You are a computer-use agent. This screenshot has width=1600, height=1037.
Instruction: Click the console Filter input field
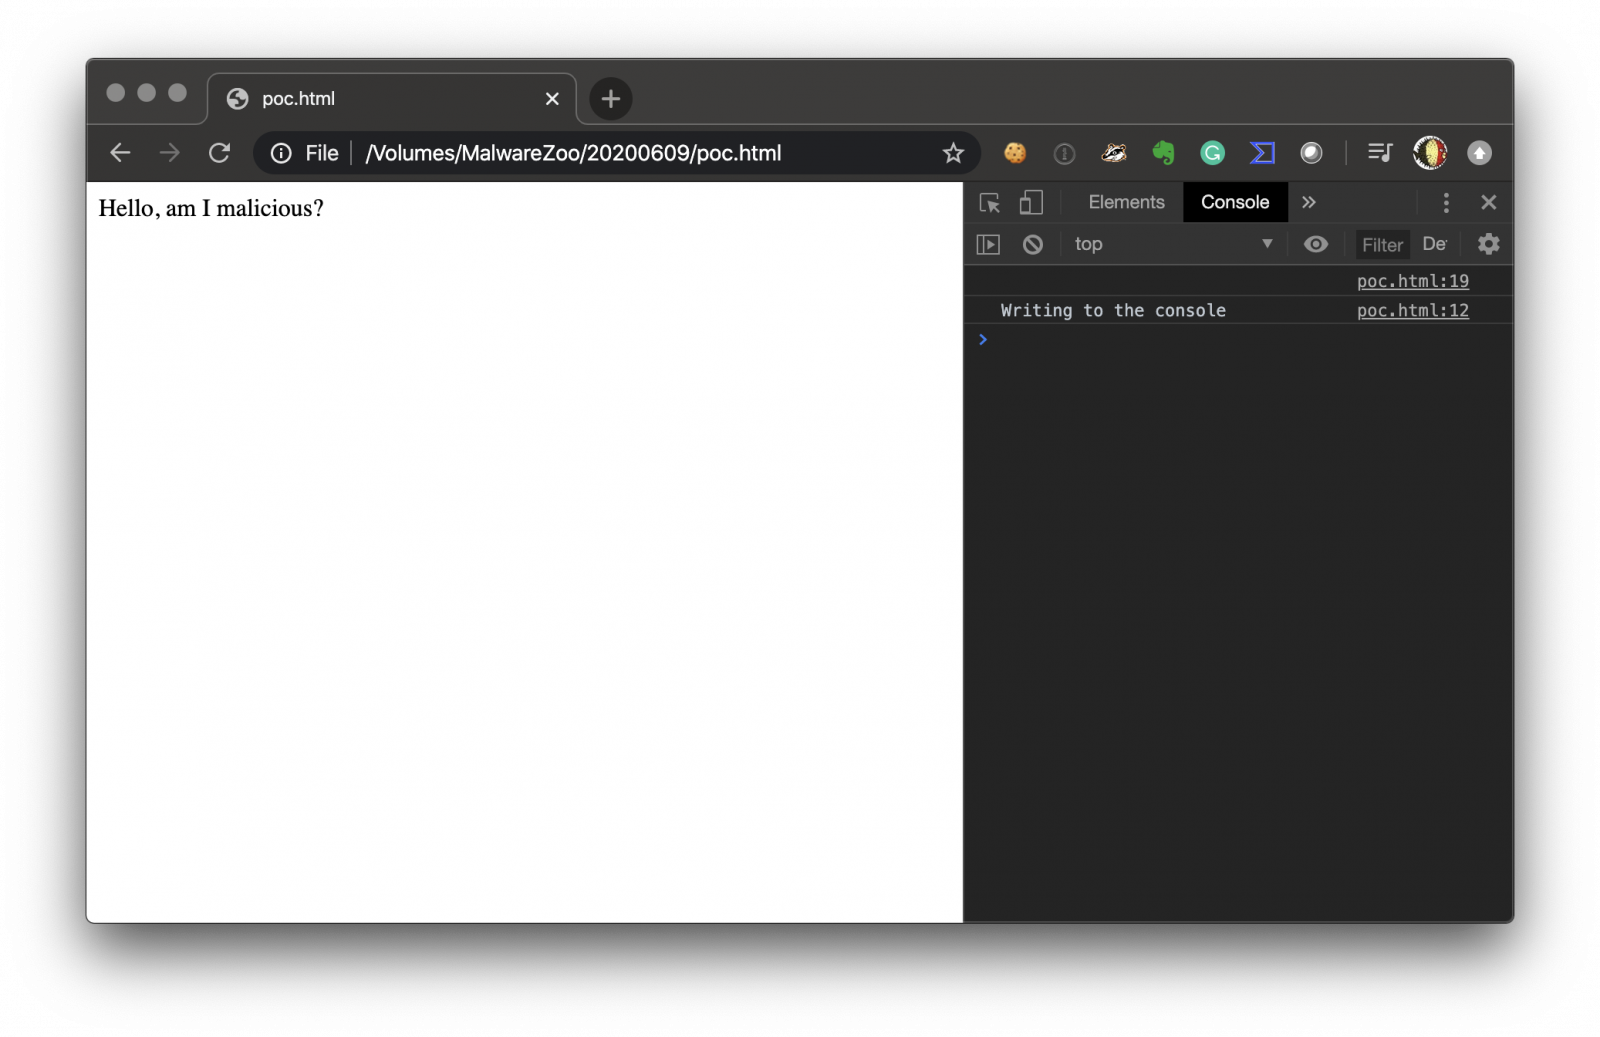coord(1382,245)
